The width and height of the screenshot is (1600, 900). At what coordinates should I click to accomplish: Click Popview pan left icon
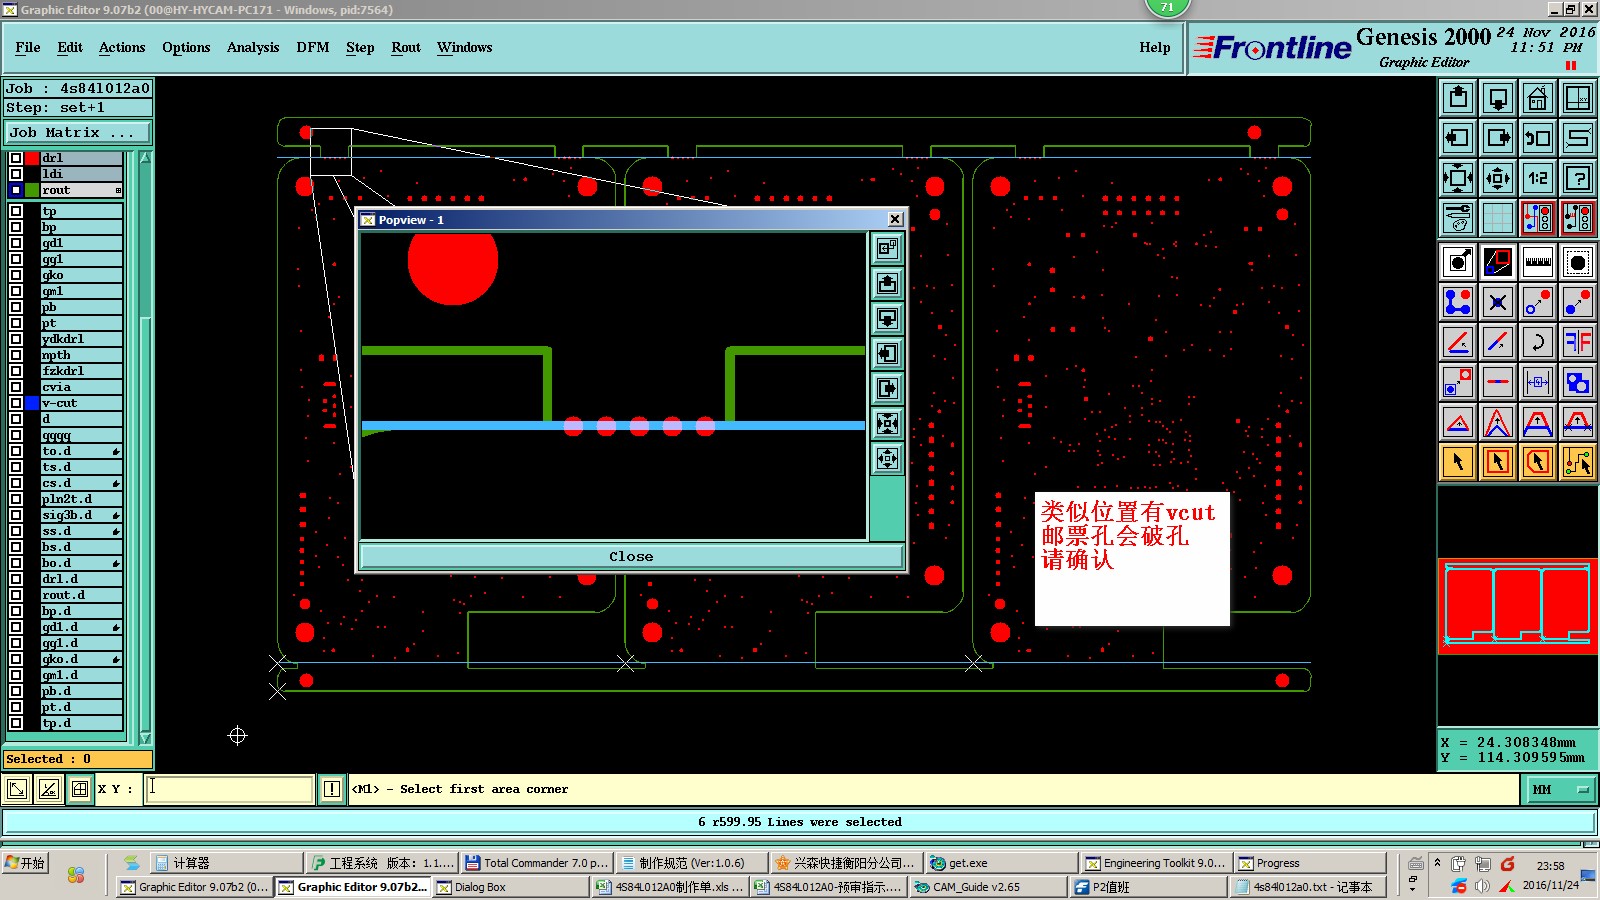(x=887, y=354)
